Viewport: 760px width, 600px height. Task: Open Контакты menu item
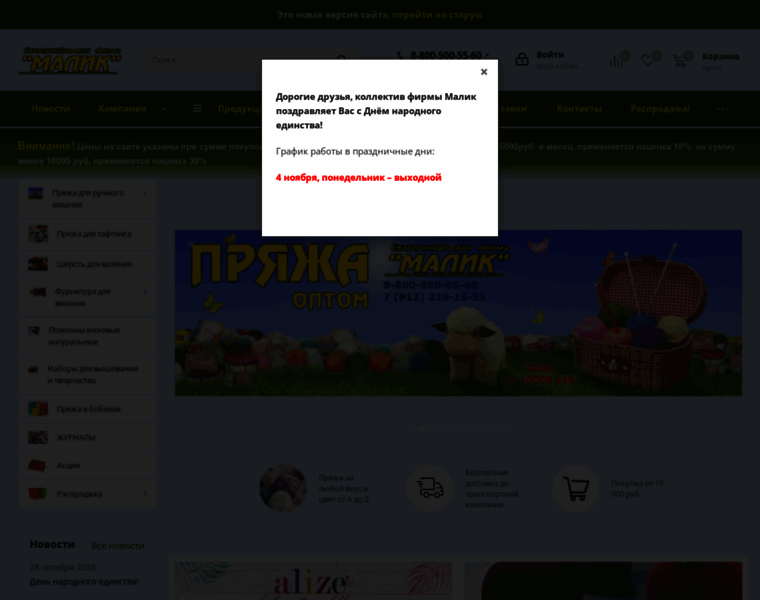pyautogui.click(x=579, y=109)
